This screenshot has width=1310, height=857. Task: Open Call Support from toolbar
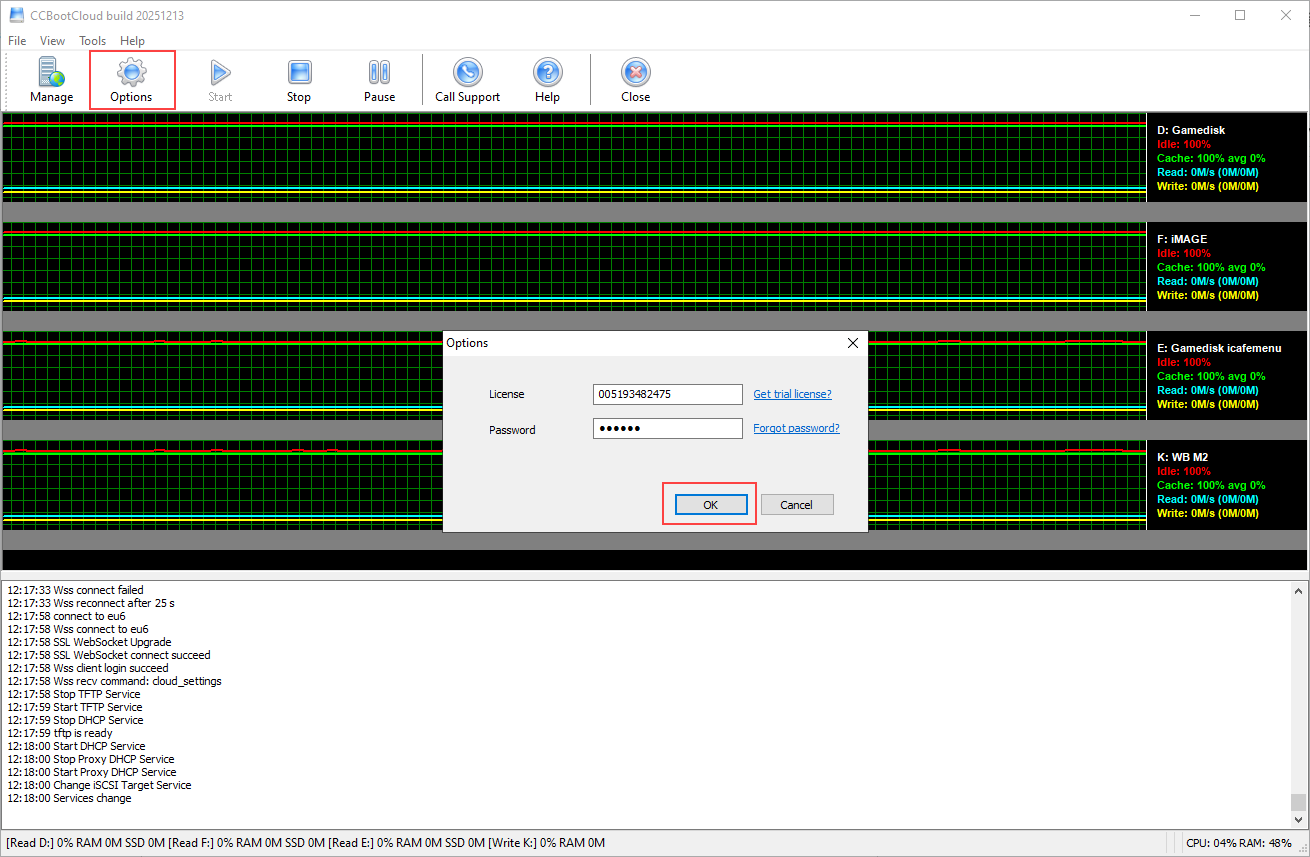(467, 73)
